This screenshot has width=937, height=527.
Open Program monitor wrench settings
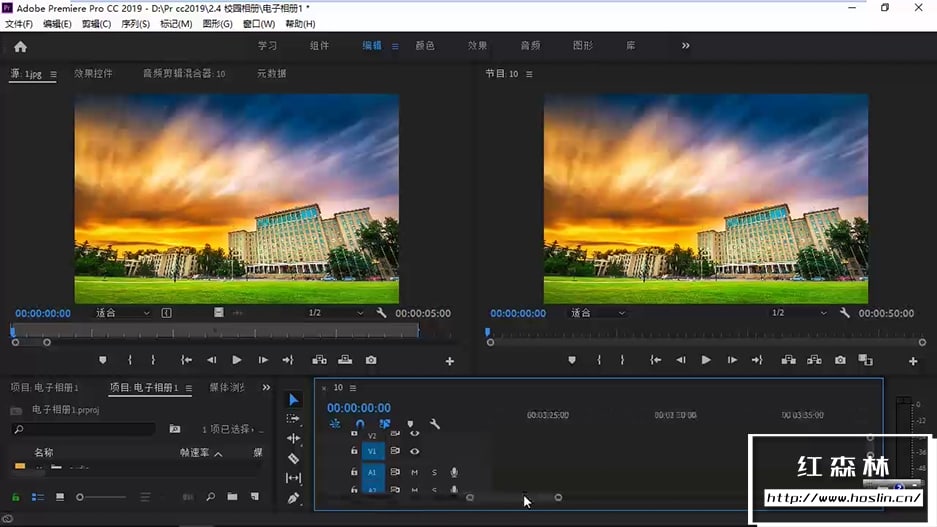pos(844,312)
